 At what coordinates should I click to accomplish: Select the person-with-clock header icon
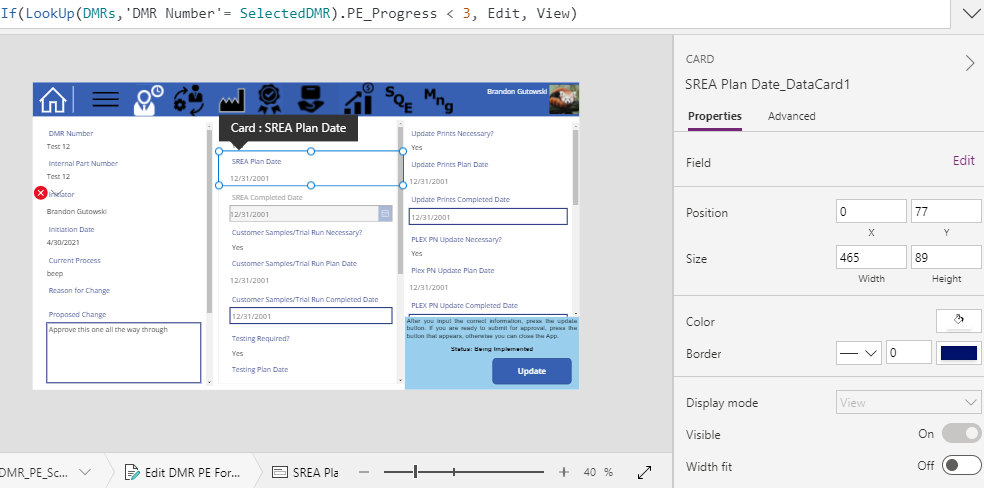pos(148,99)
